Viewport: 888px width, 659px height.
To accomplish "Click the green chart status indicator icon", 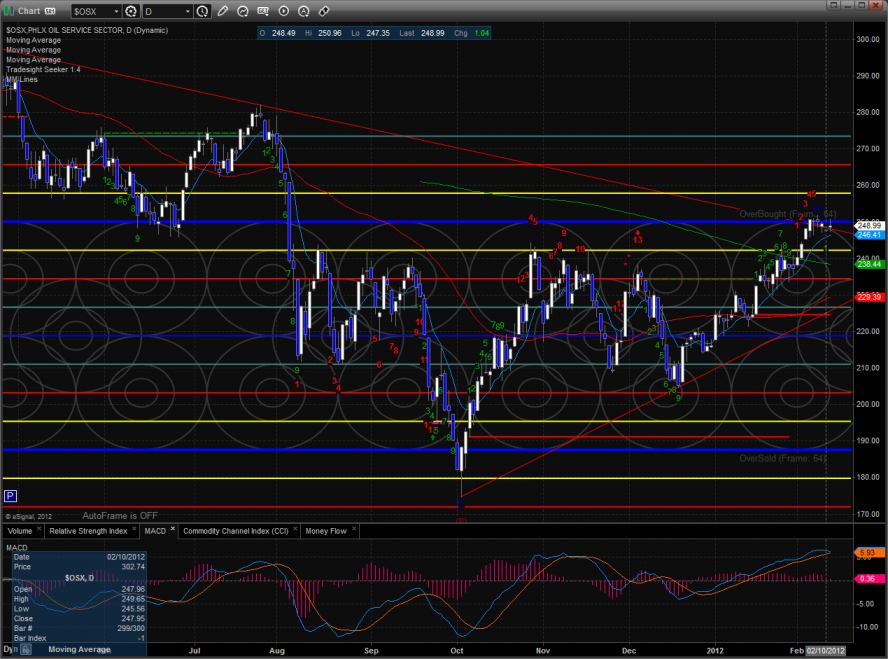I will (x=8, y=11).
